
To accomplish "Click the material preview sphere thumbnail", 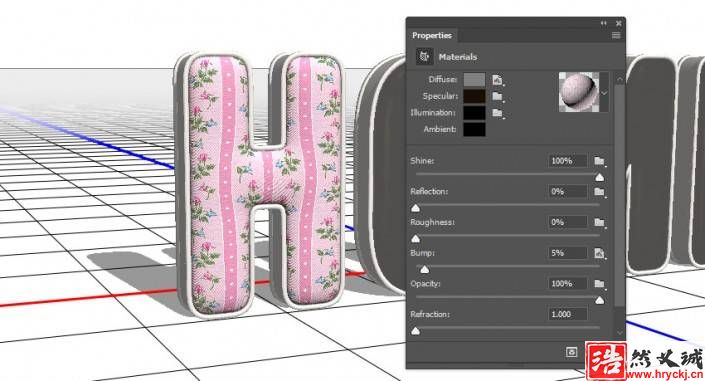I will click(x=579, y=92).
